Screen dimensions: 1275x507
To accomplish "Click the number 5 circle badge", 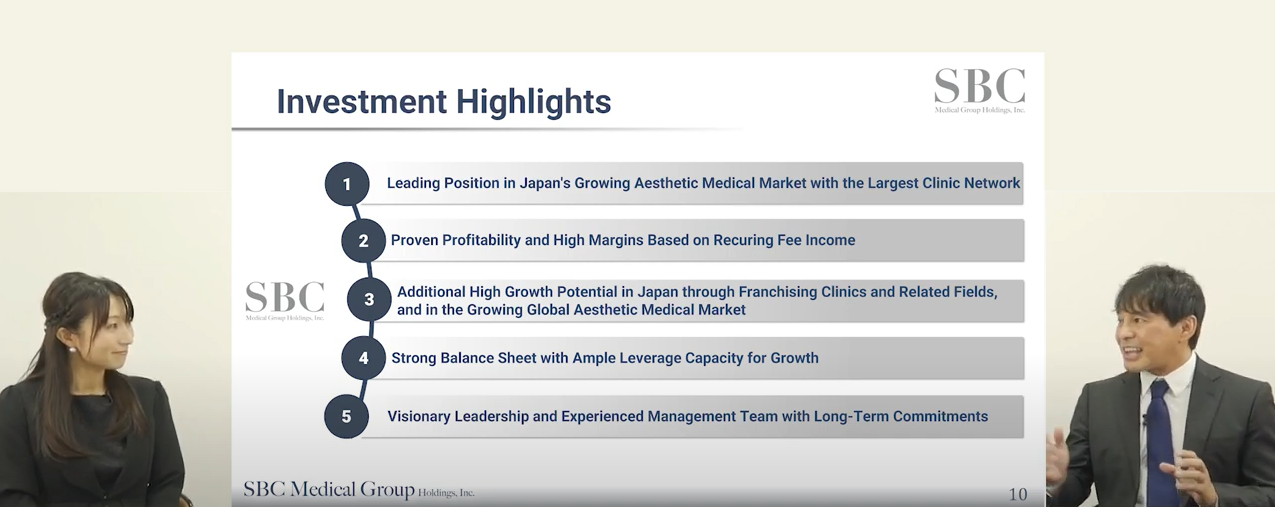I will [347, 416].
